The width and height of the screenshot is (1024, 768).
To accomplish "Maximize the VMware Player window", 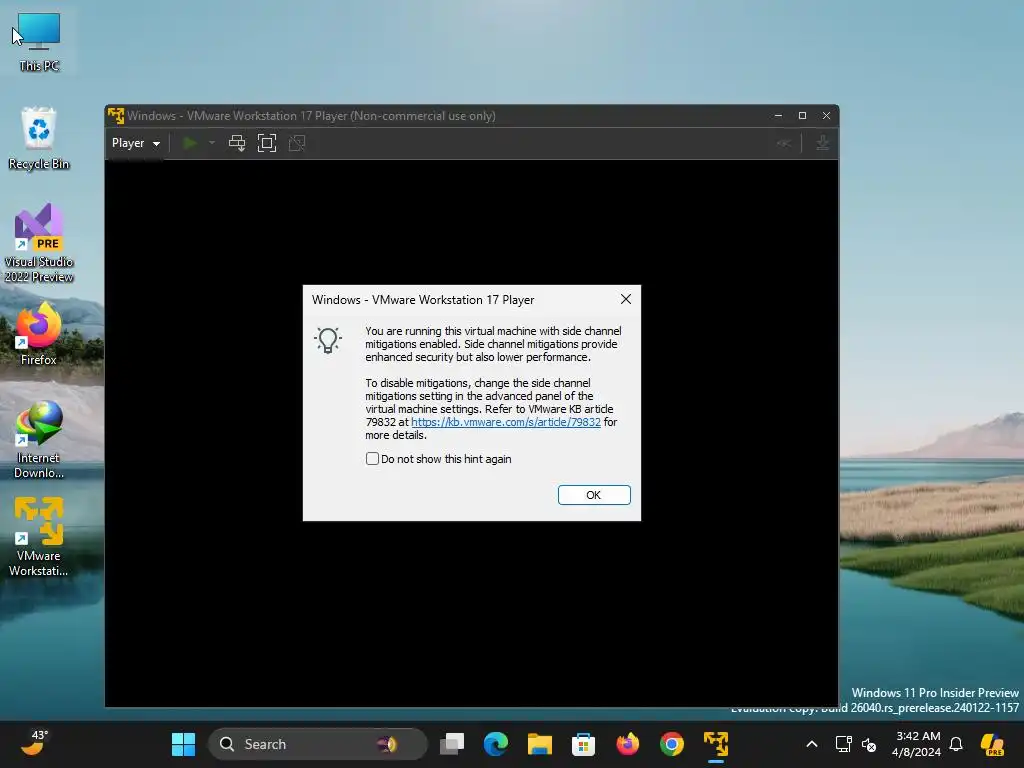I will coord(802,116).
